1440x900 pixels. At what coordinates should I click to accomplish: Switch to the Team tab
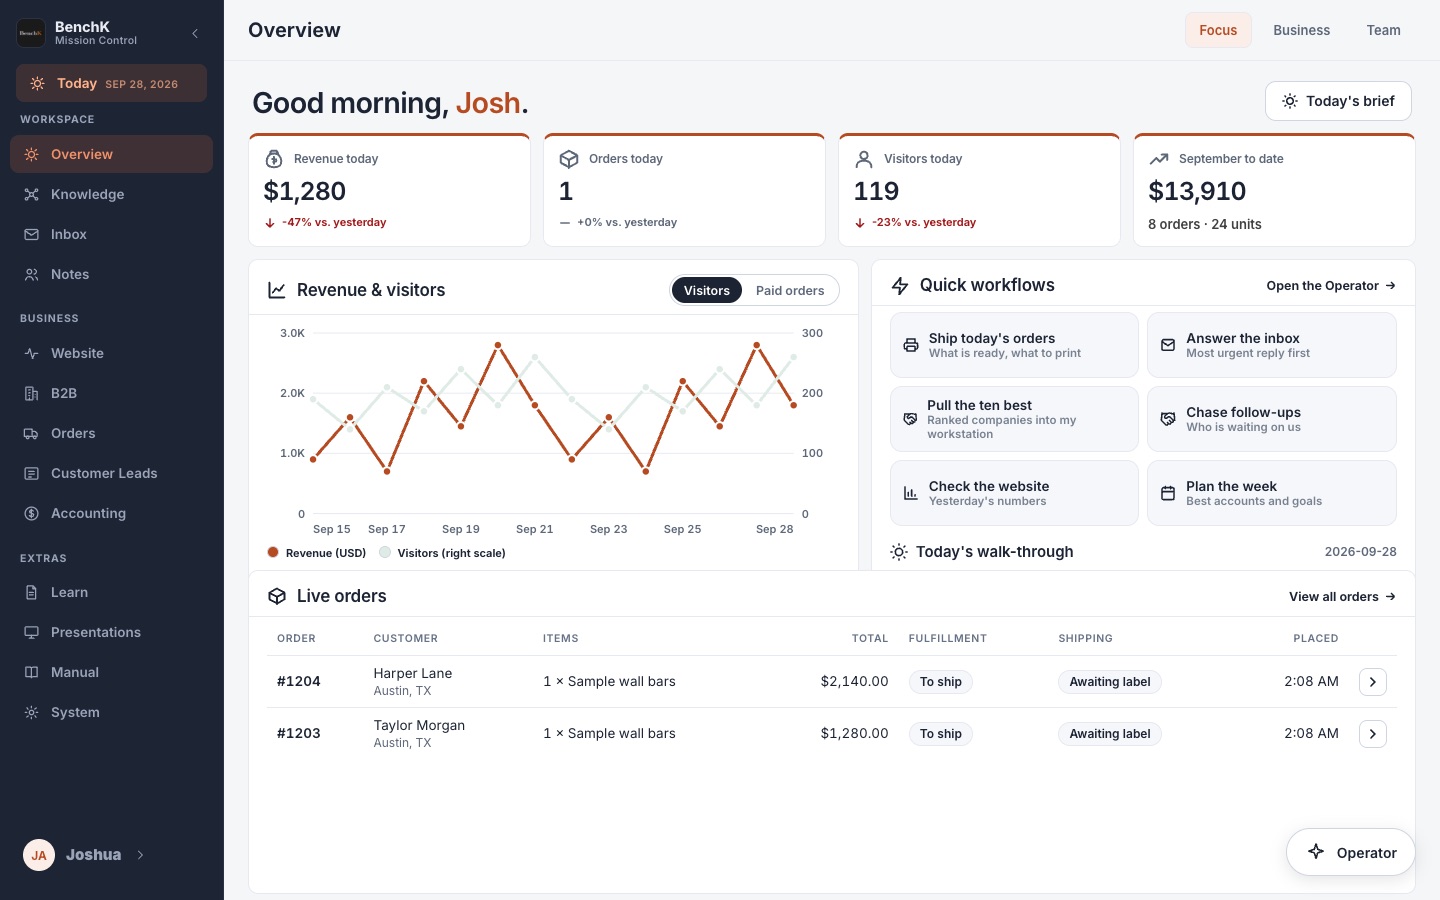pos(1383,30)
